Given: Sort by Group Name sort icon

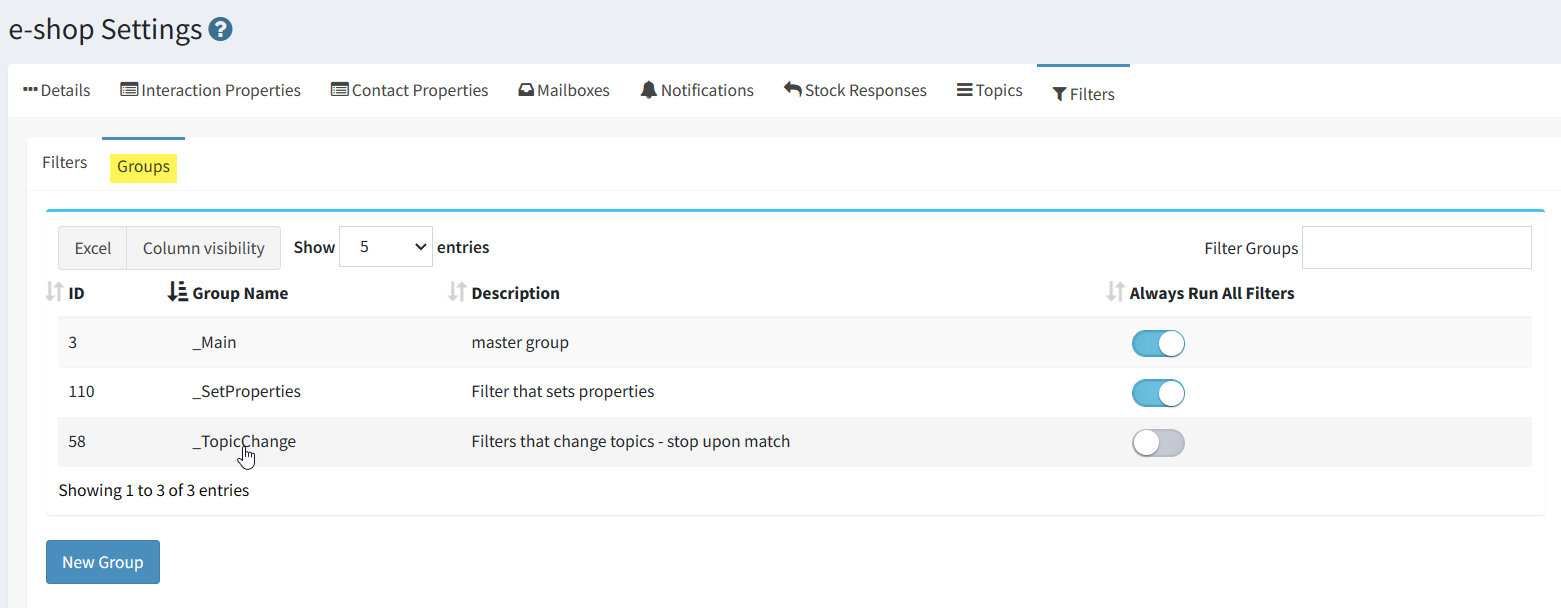Looking at the screenshot, I should 177,293.
